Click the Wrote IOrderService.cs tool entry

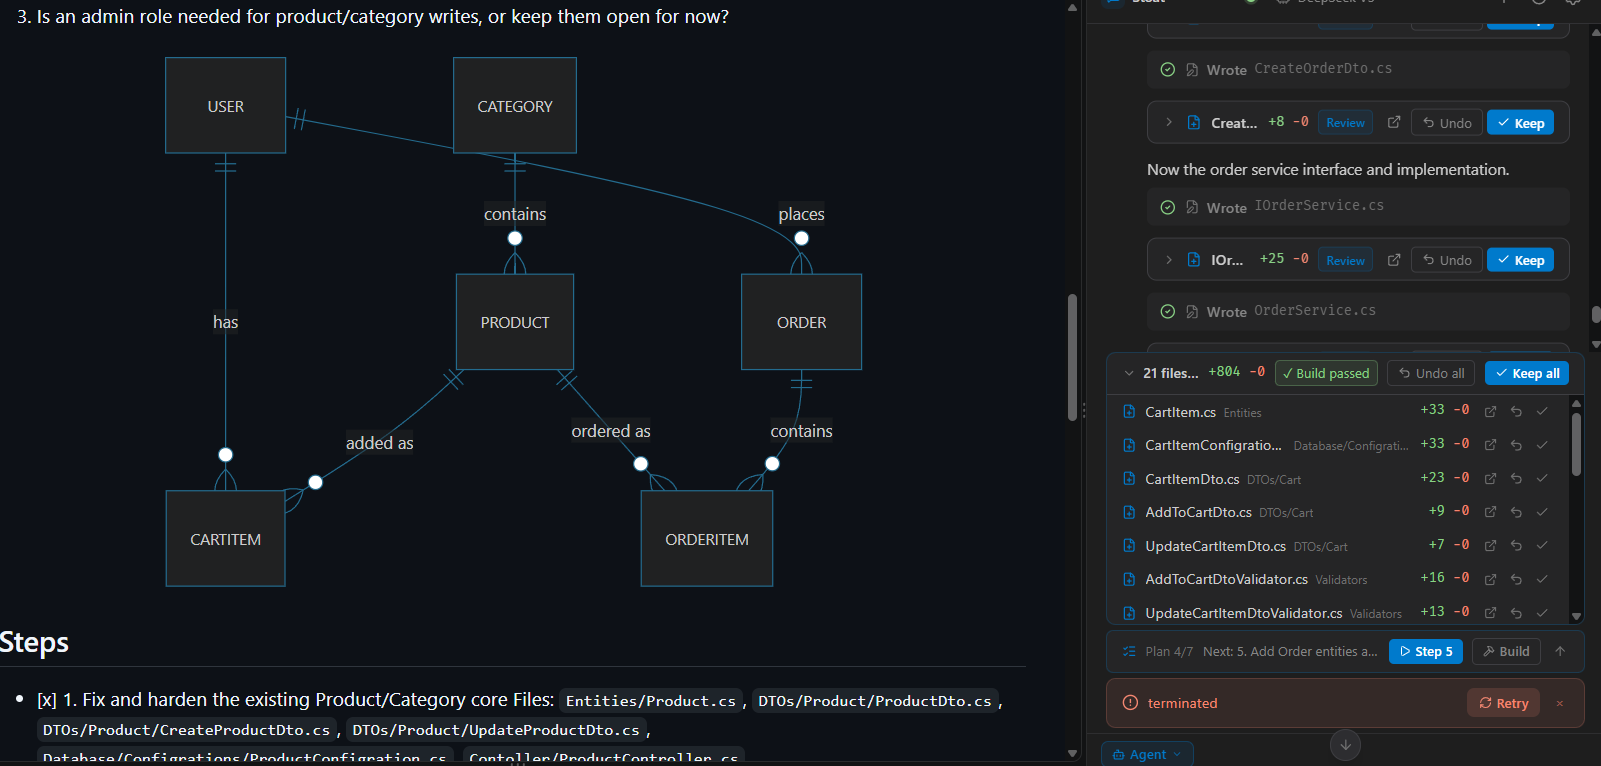pos(1358,206)
